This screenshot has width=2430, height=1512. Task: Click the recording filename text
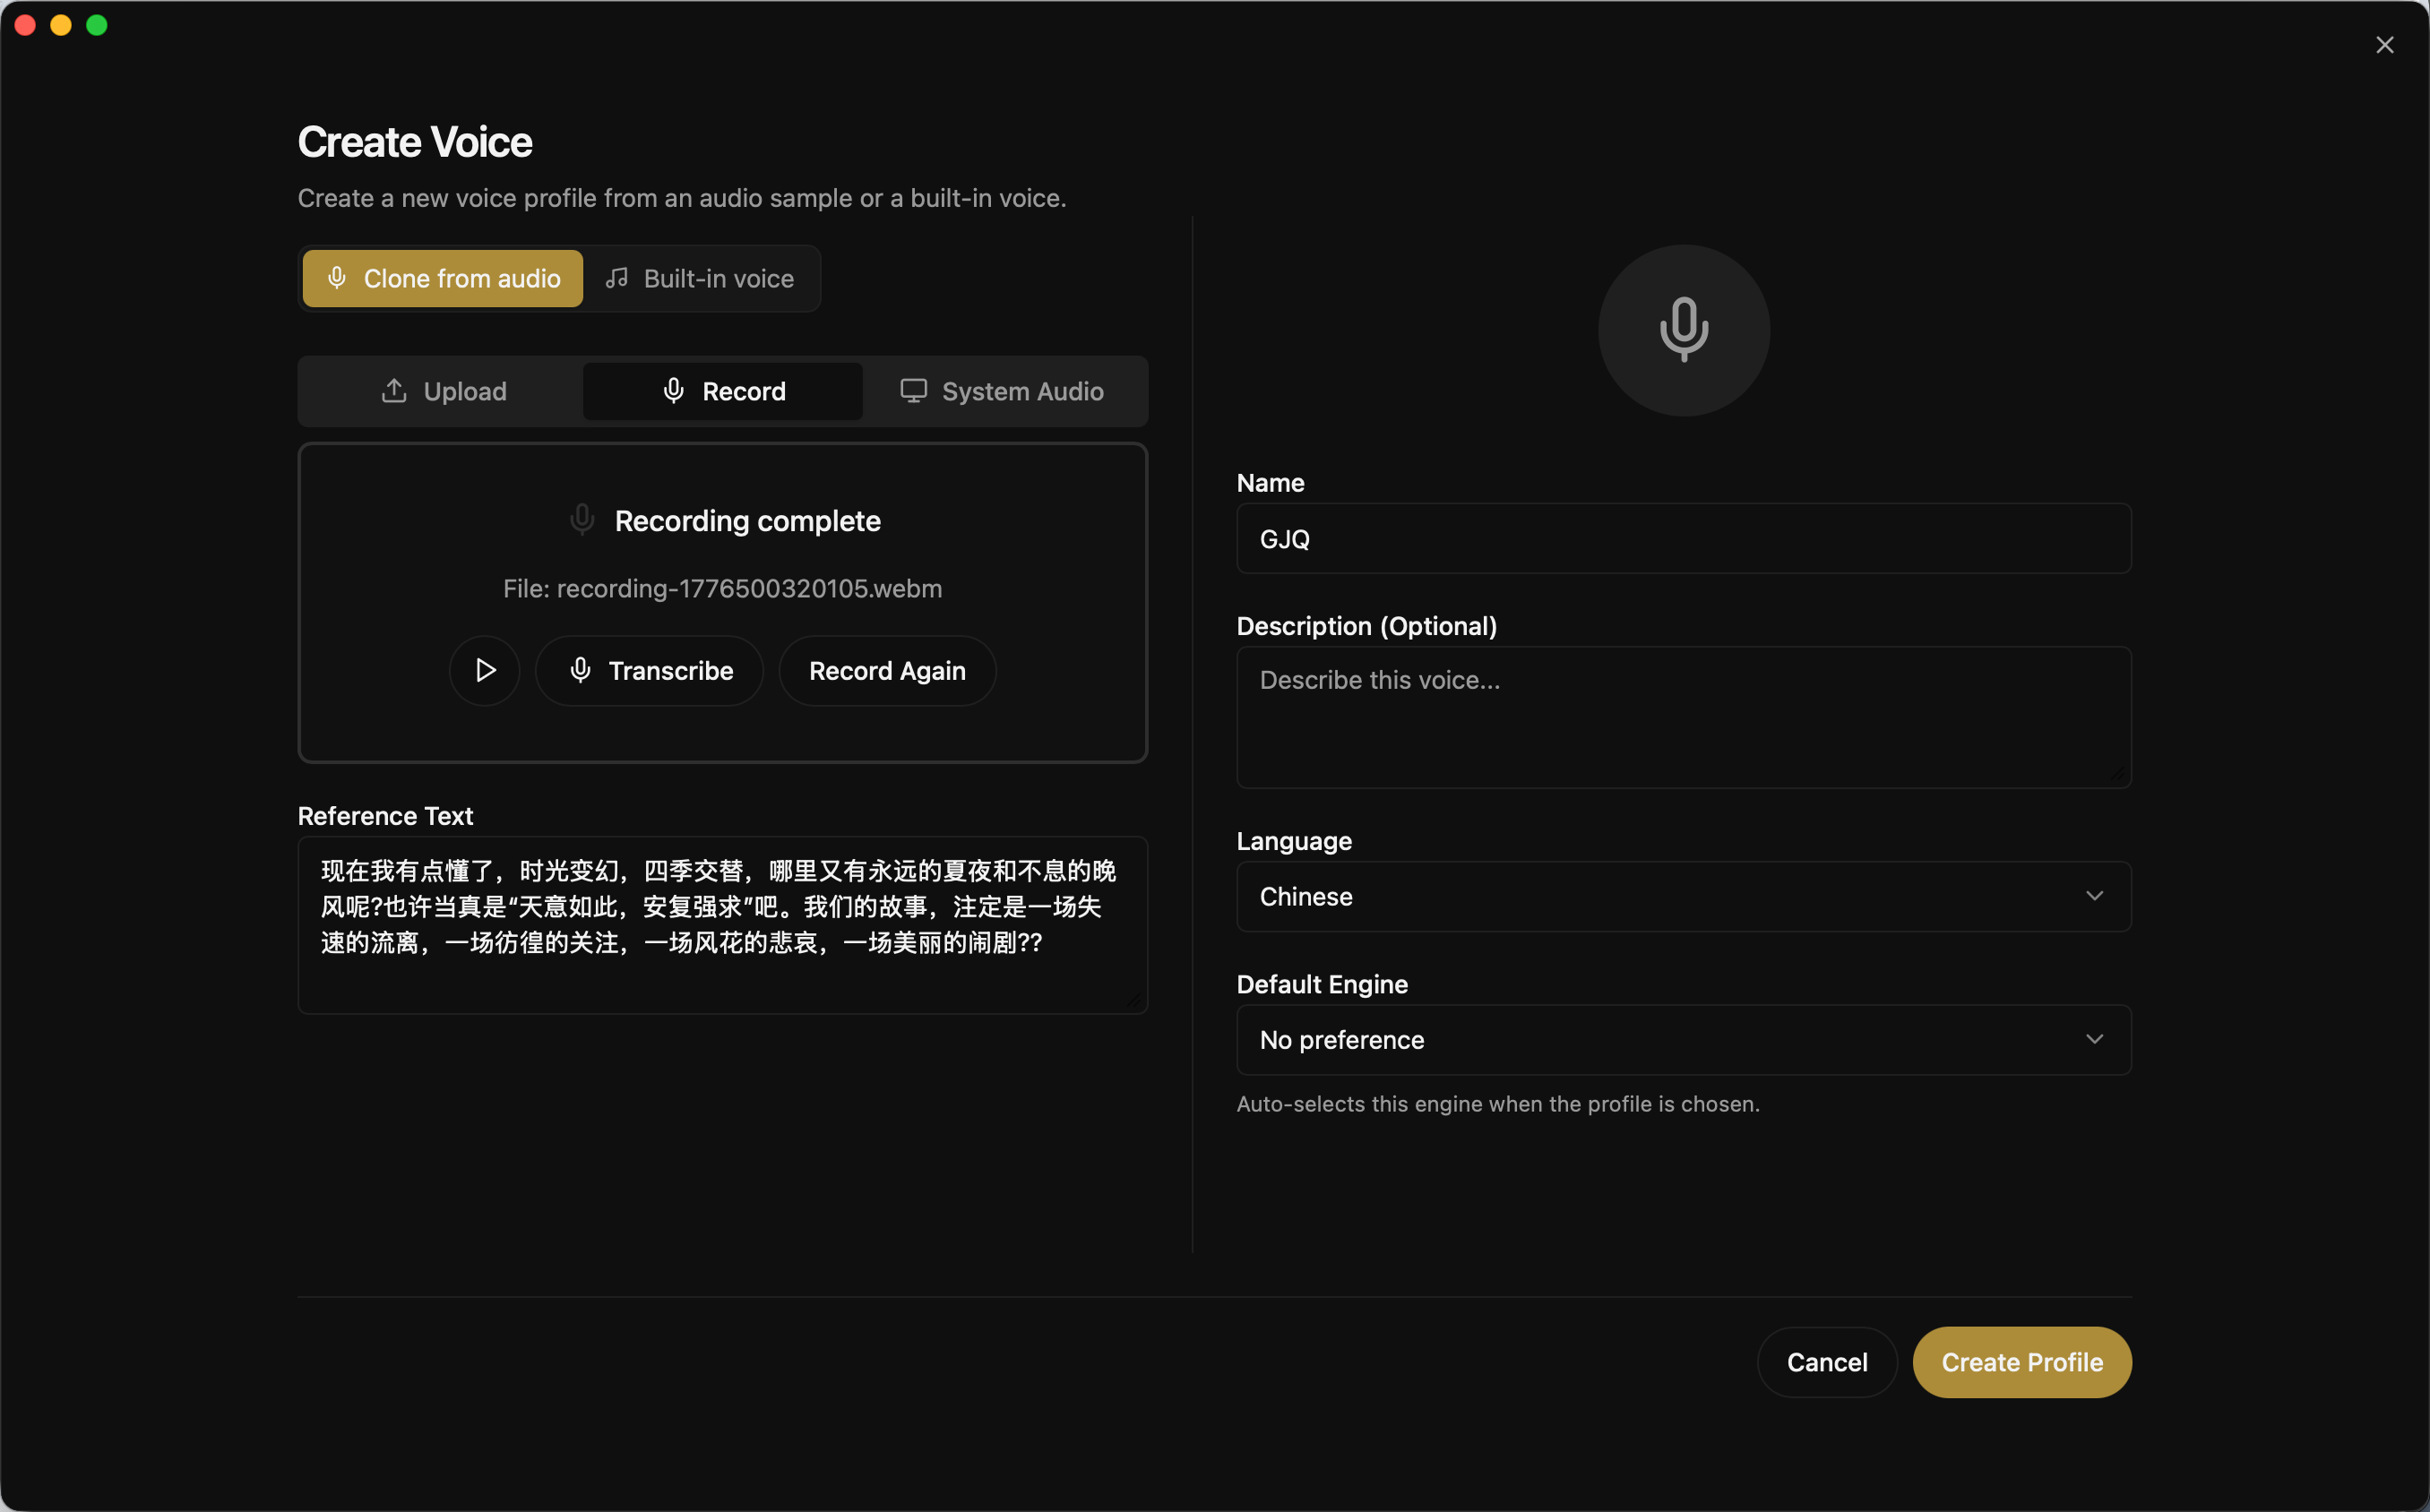(x=722, y=588)
